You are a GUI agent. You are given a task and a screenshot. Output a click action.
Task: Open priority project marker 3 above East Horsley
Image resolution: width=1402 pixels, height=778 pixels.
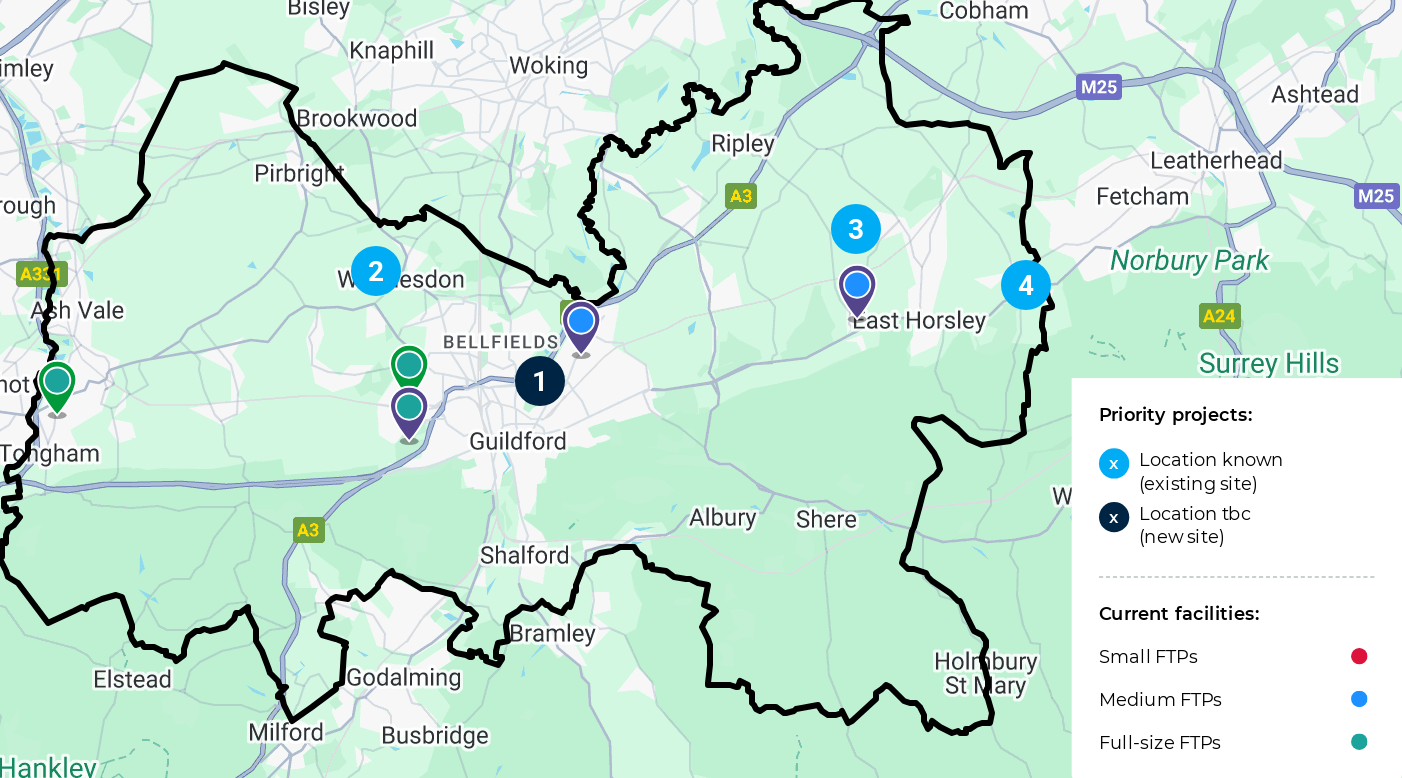pos(856,229)
